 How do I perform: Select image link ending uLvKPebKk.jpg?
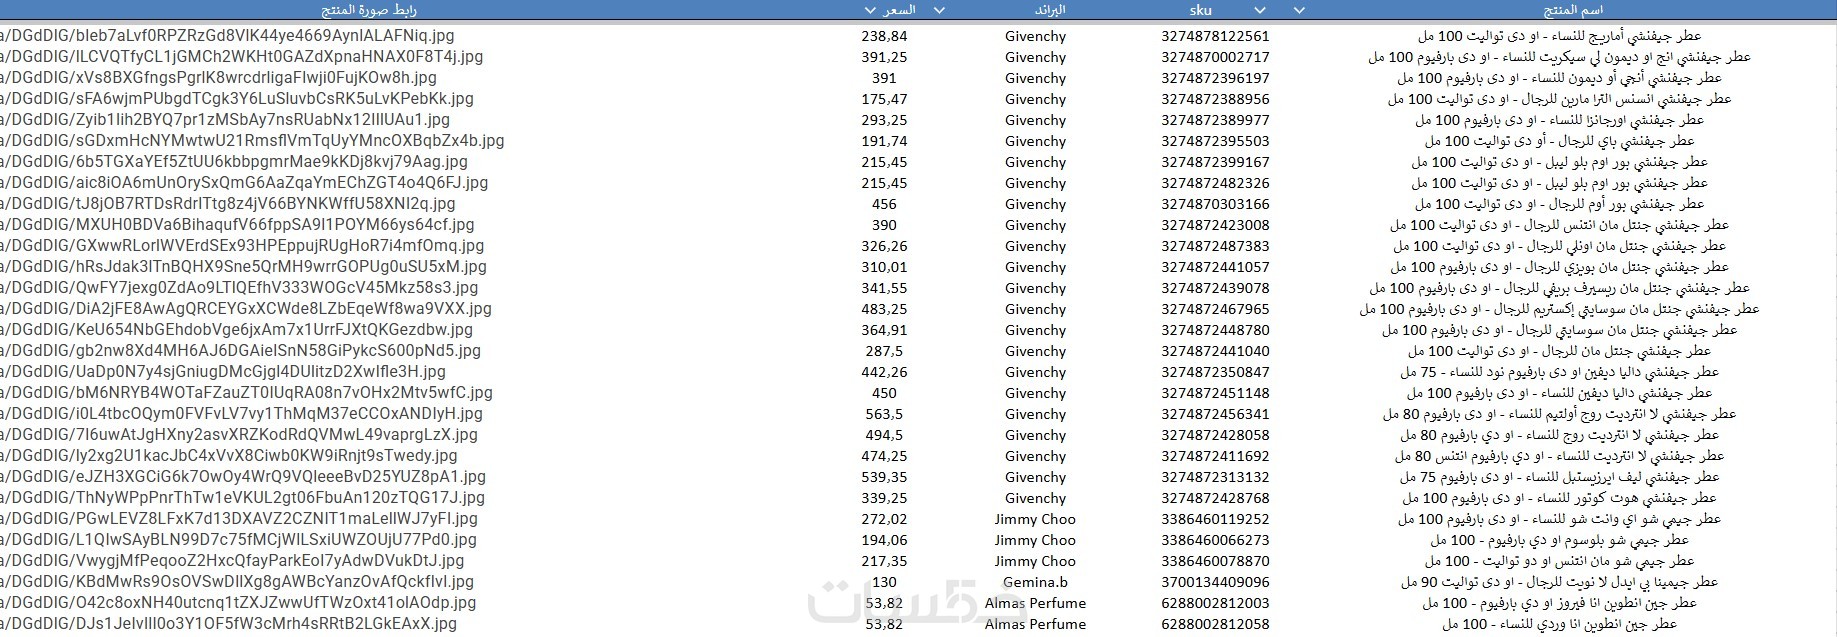237,99
